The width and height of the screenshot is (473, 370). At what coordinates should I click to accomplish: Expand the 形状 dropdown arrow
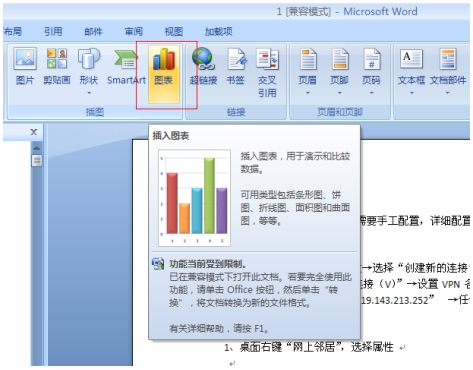[89, 93]
